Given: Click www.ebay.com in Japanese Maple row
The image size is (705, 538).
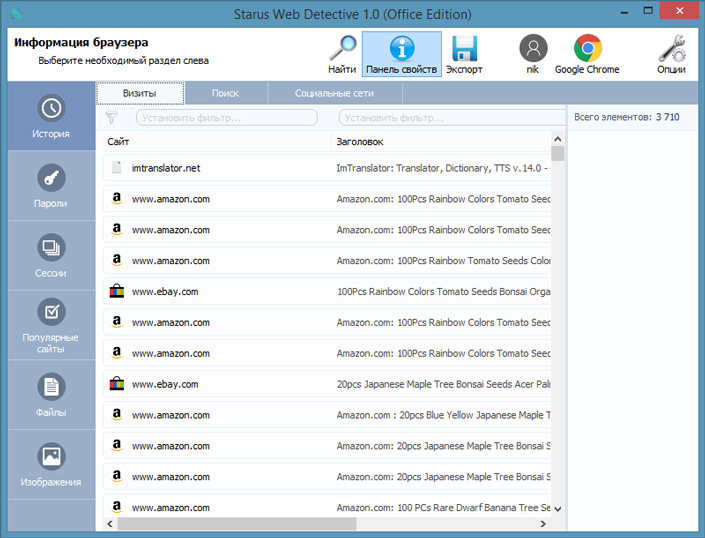Looking at the screenshot, I should pos(165,384).
